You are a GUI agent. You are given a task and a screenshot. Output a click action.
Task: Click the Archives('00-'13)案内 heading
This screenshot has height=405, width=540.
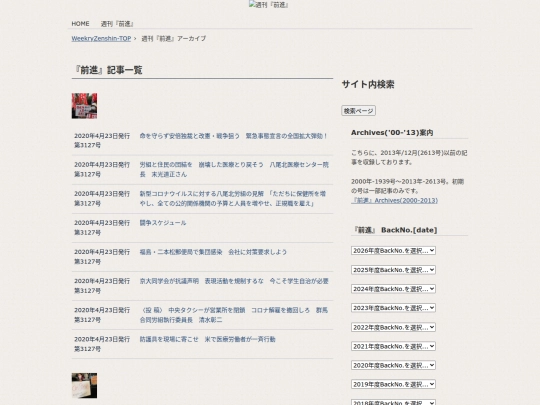[392, 133]
